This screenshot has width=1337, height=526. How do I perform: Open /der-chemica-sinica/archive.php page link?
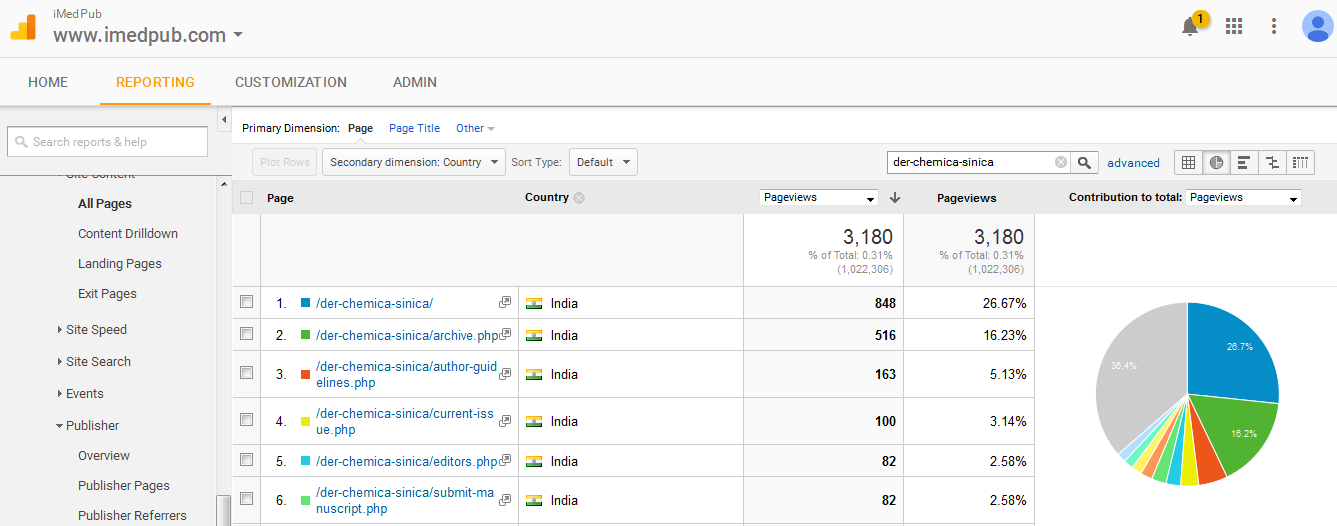pyautogui.click(x=407, y=335)
